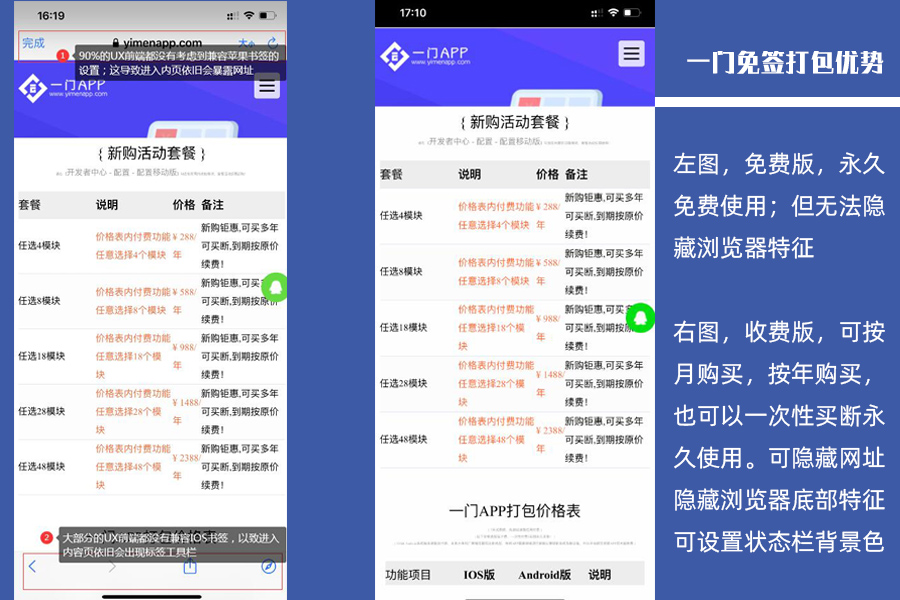This screenshot has height=600, width=900.
Task: Tap green bell icon in 16:19 phone
Action: click(275, 287)
